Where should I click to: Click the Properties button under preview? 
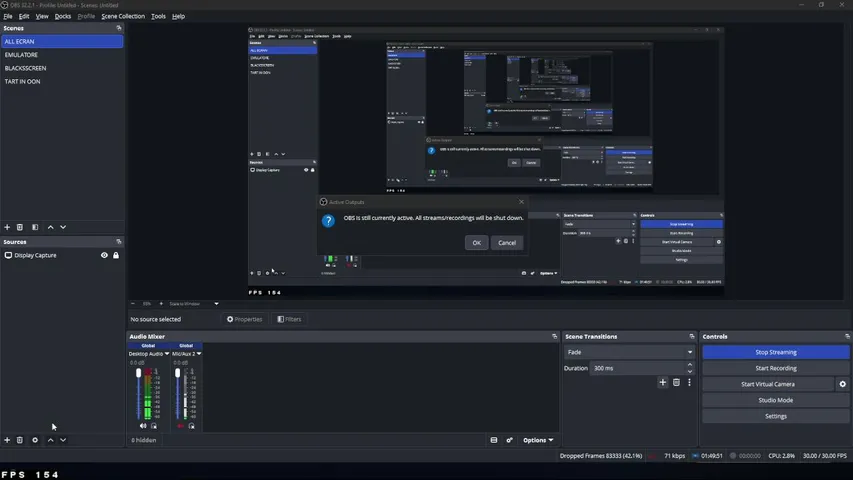[244, 319]
